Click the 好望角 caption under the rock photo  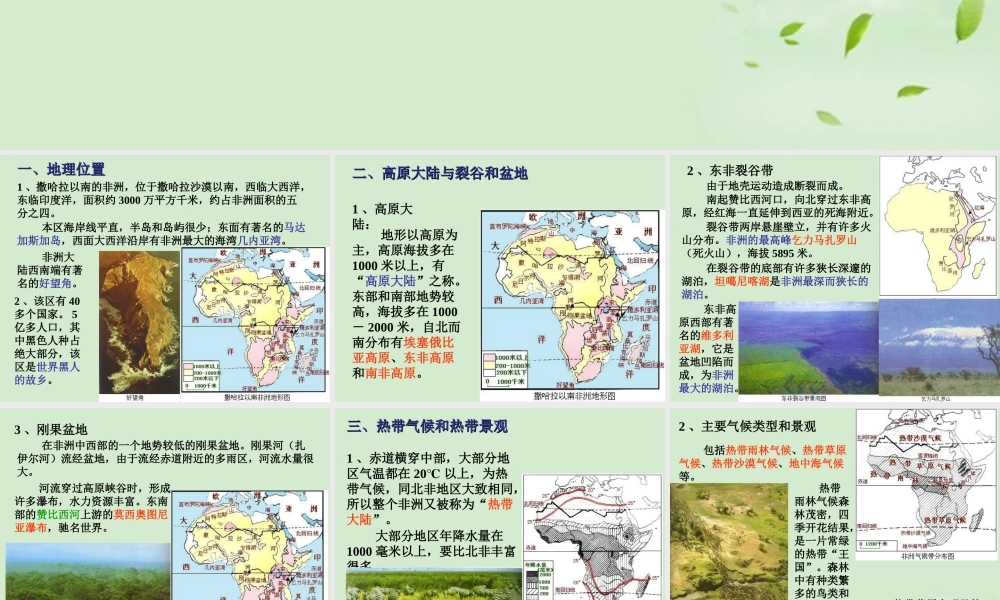coord(135,398)
